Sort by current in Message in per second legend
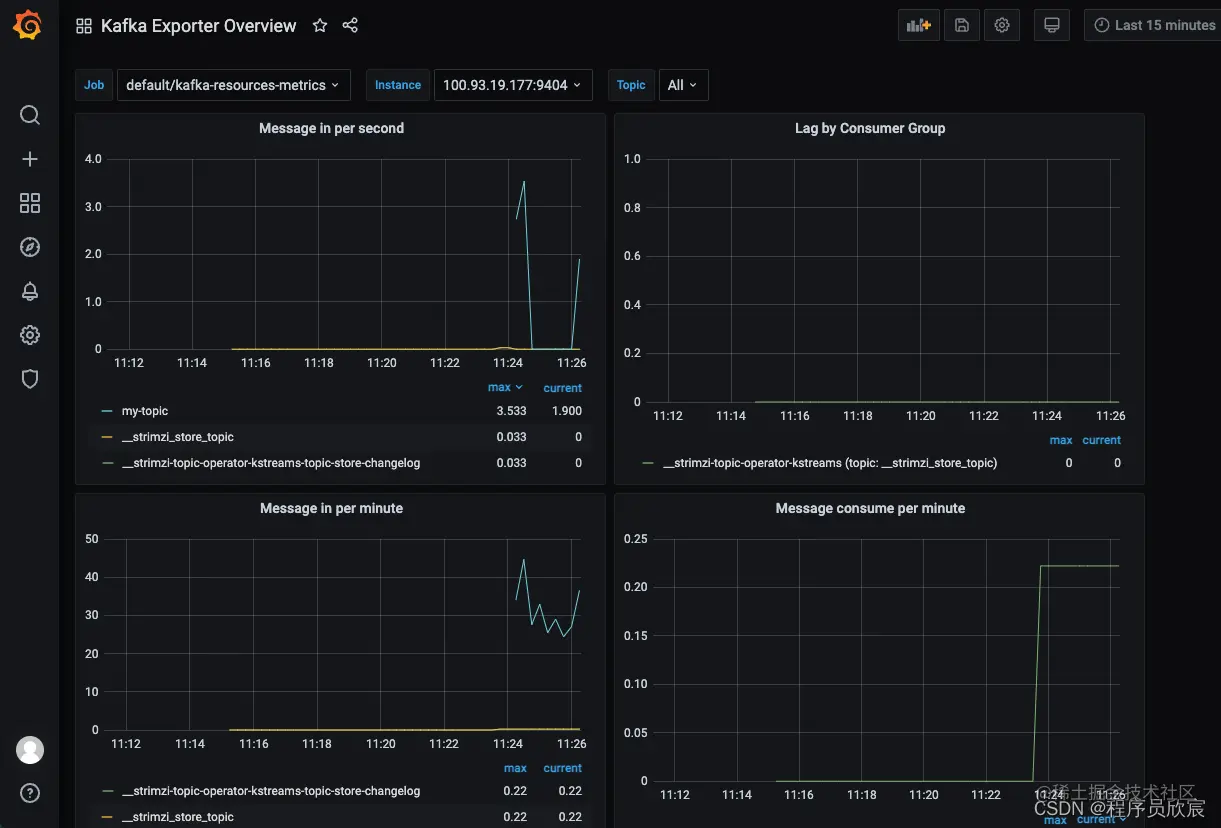This screenshot has height=828, width=1221. (x=562, y=388)
